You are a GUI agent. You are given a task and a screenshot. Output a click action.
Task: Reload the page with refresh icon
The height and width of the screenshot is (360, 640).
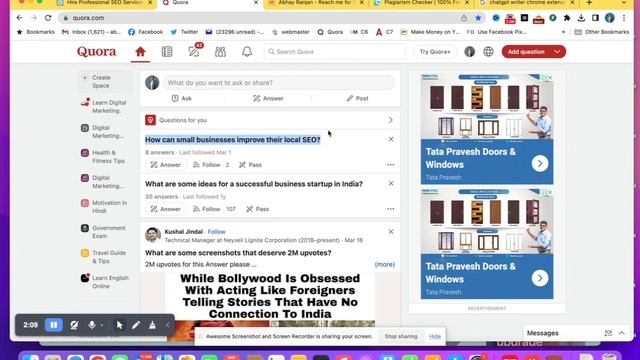pyautogui.click(x=48, y=18)
